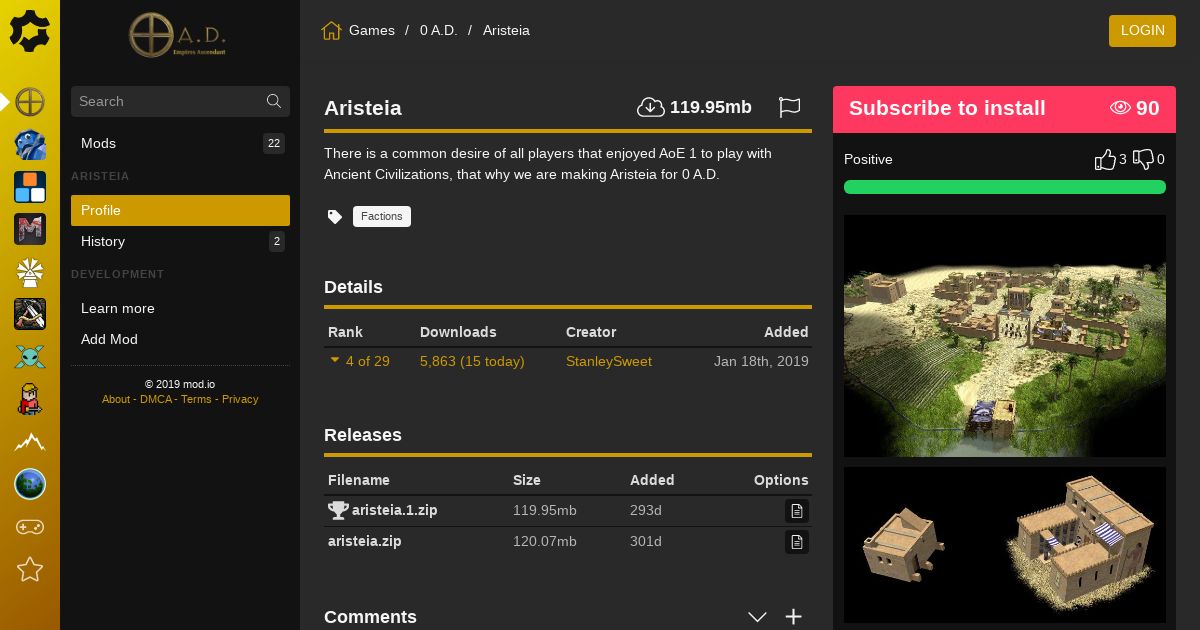The image size is (1200, 630).
Task: Click the History count badge 2
Action: (277, 241)
